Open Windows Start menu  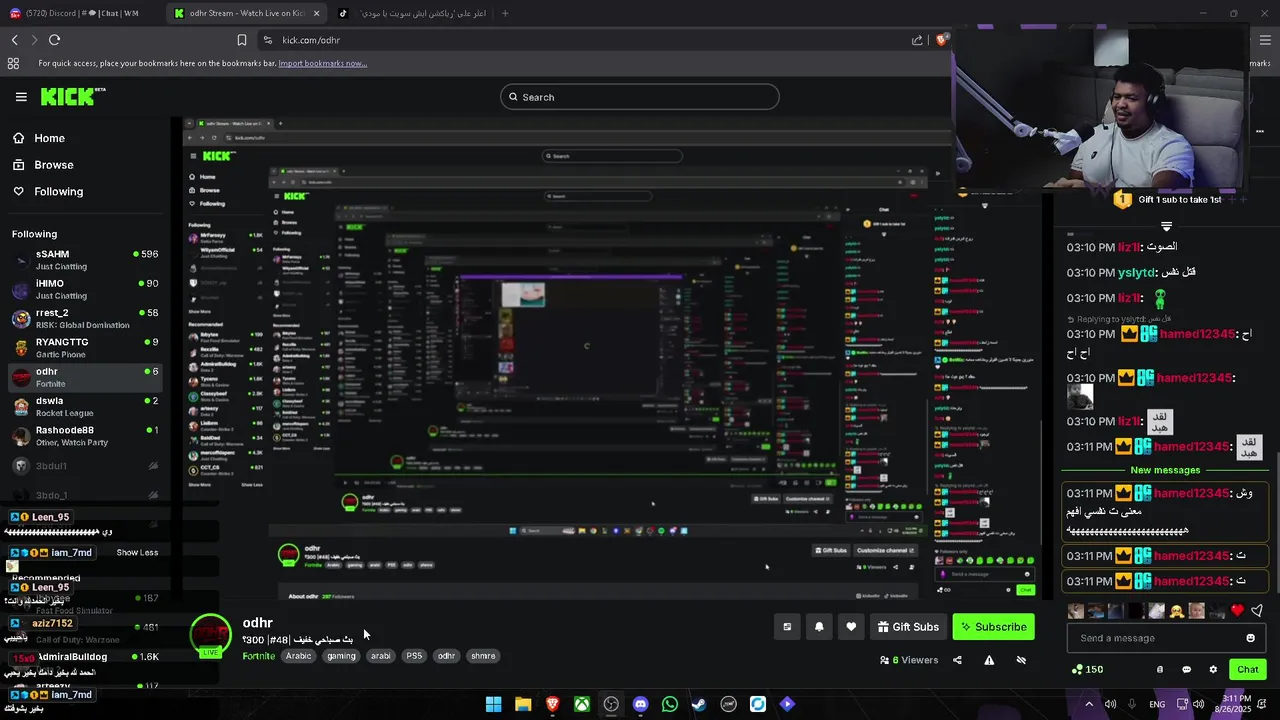click(493, 704)
